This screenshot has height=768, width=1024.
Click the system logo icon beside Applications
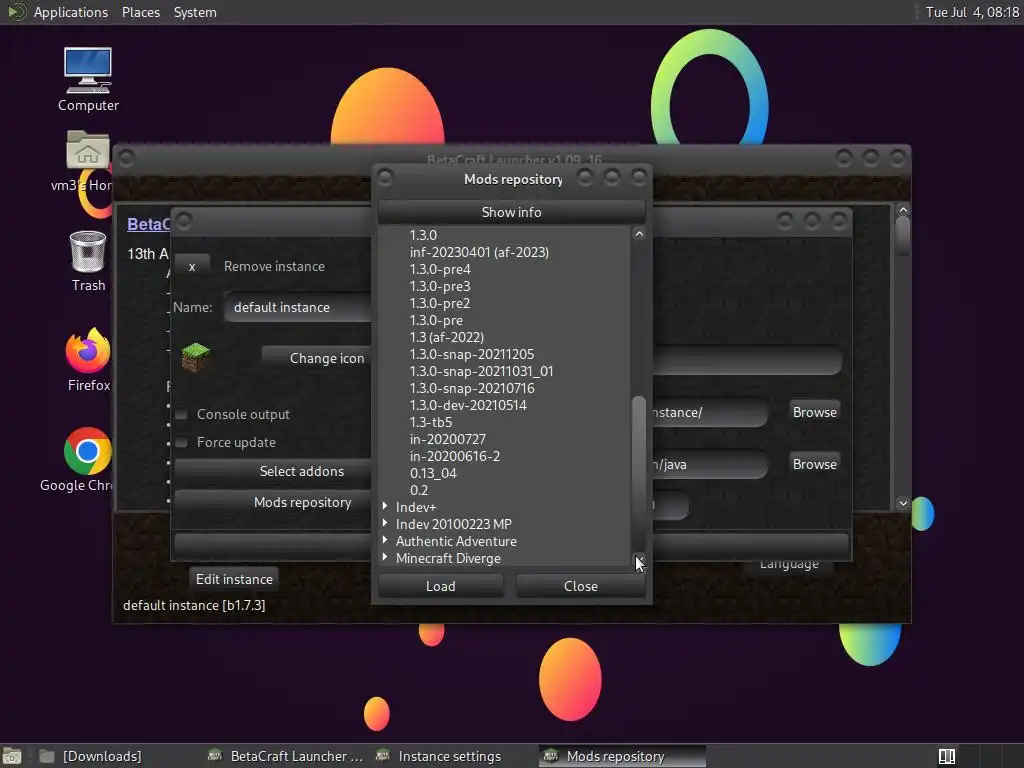tap(16, 12)
